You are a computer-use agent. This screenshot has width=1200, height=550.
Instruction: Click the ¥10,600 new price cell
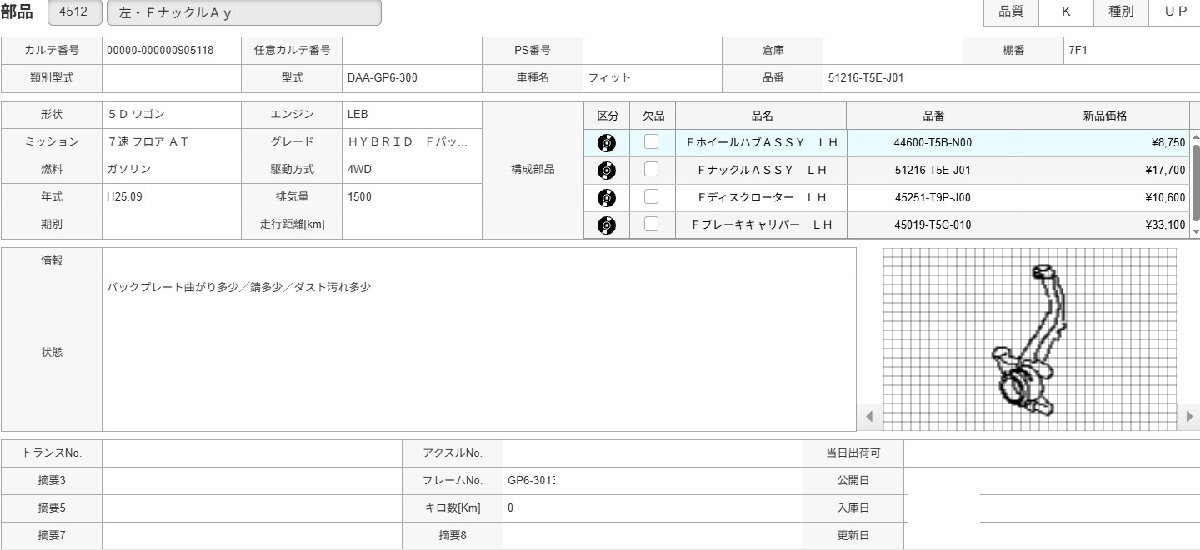point(1163,198)
